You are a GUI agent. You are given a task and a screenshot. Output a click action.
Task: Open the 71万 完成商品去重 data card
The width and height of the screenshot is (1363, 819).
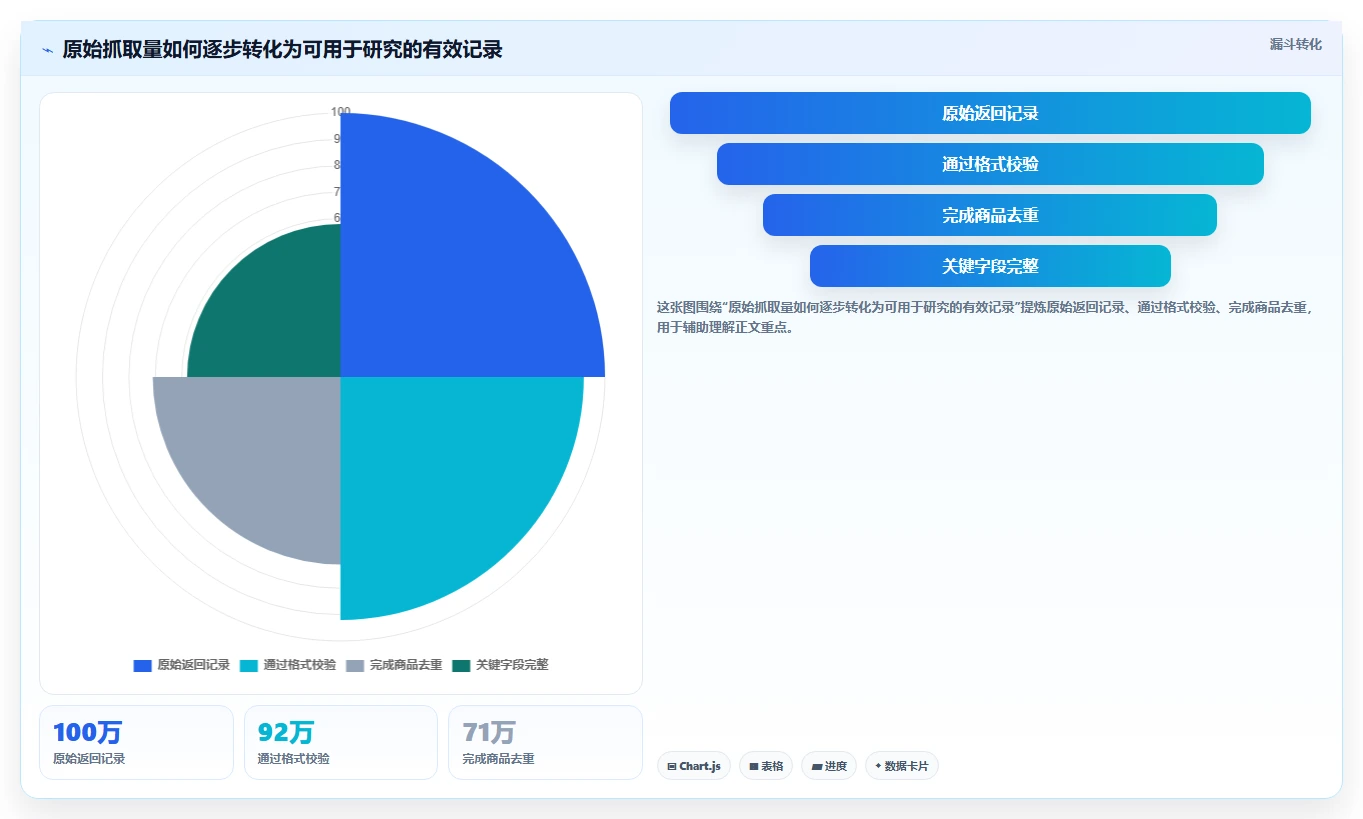pyautogui.click(x=545, y=742)
